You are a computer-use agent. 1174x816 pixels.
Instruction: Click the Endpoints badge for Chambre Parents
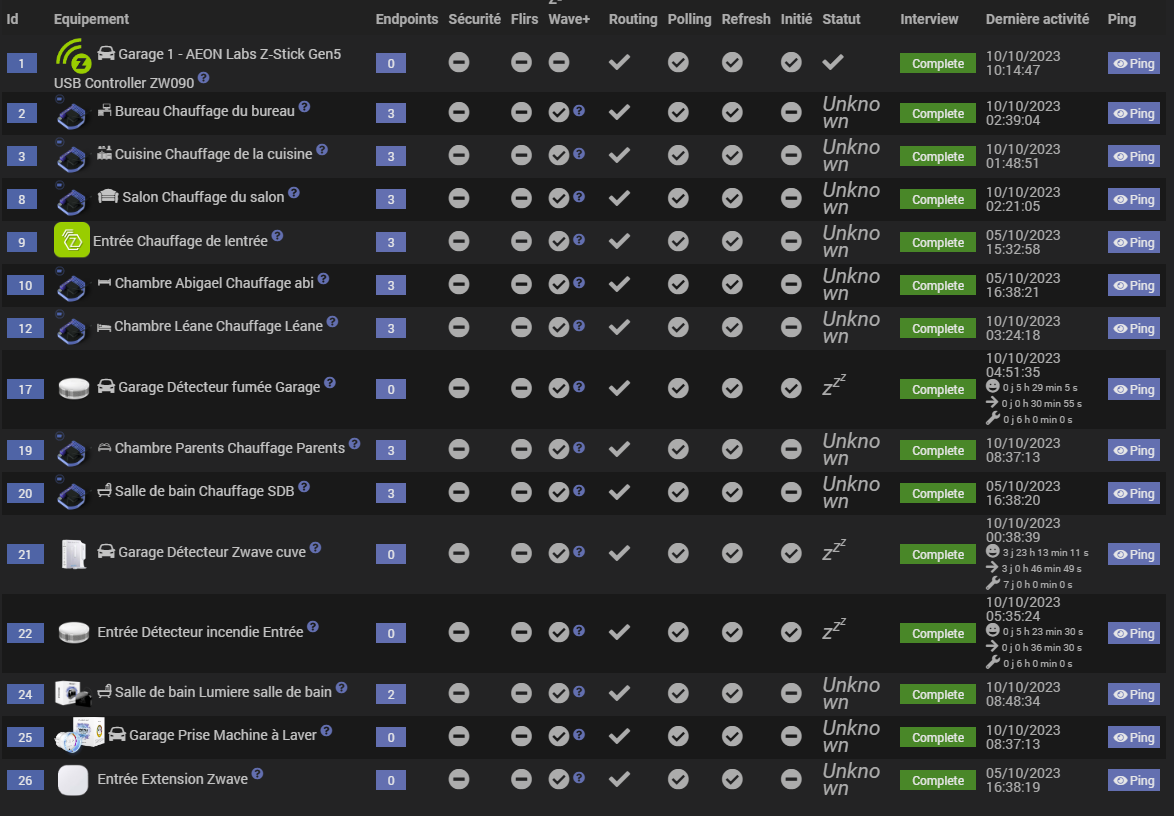tap(391, 451)
